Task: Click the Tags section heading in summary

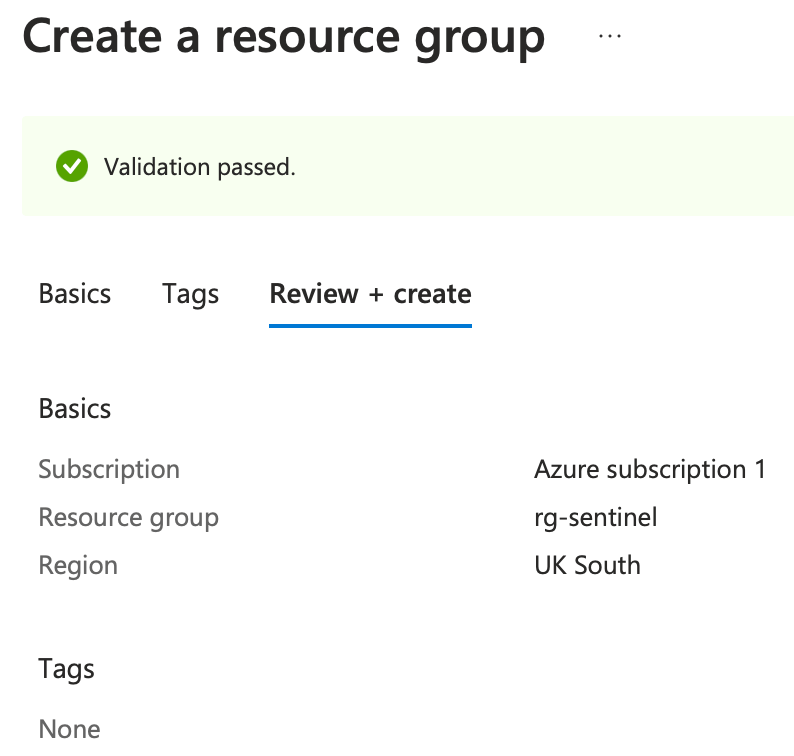Action: pyautogui.click(x=66, y=669)
